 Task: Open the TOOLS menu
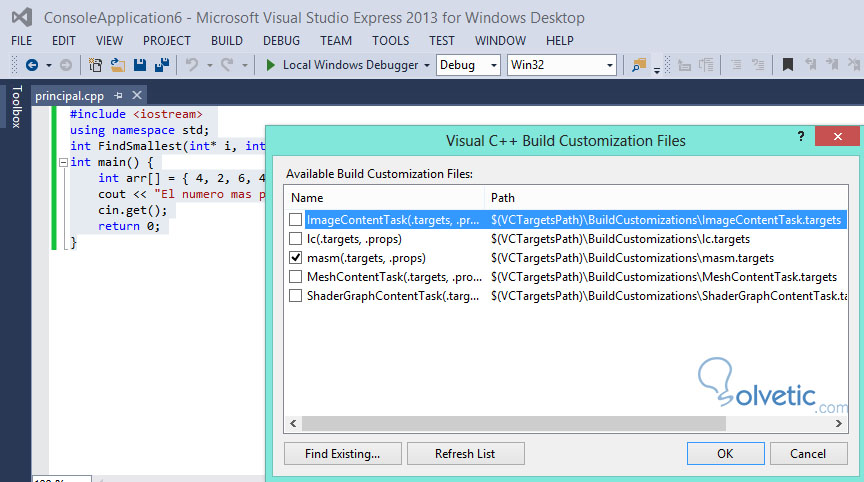pos(391,41)
